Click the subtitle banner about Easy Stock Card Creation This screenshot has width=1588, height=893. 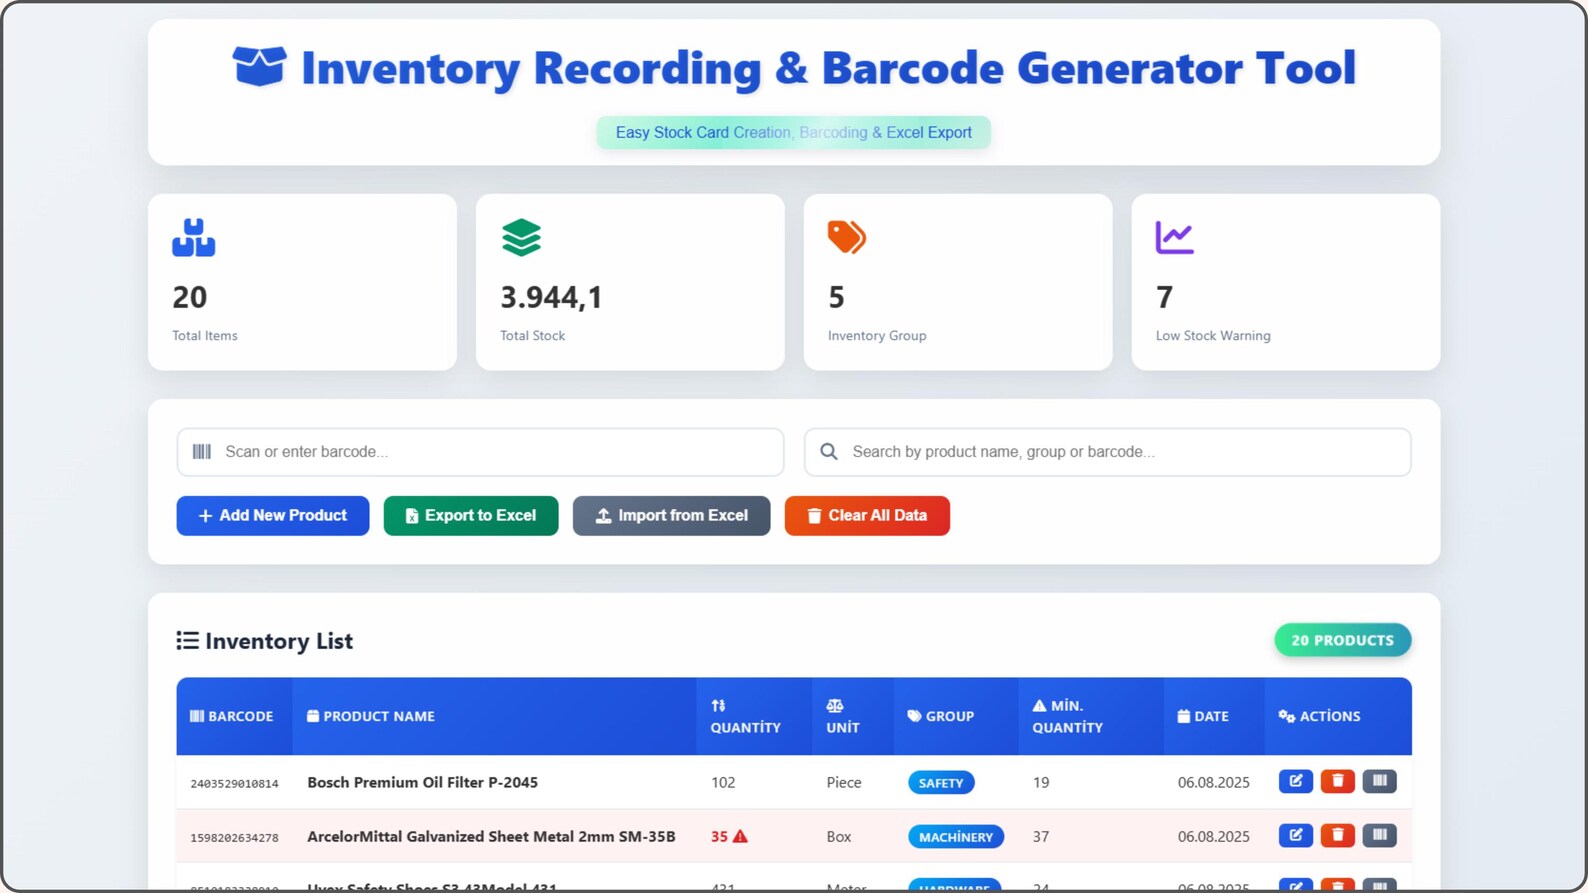click(x=794, y=132)
